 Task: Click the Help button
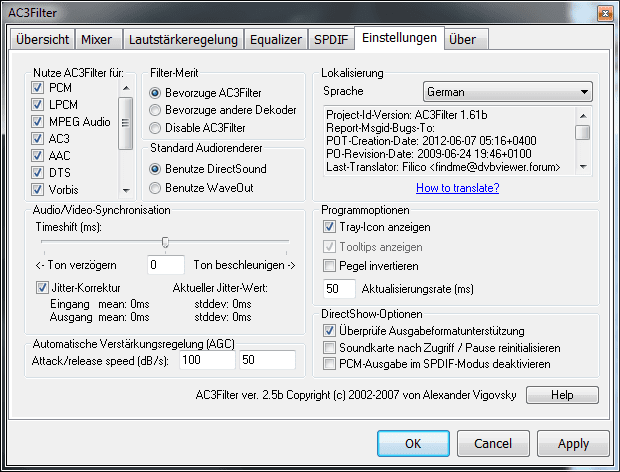click(562, 395)
